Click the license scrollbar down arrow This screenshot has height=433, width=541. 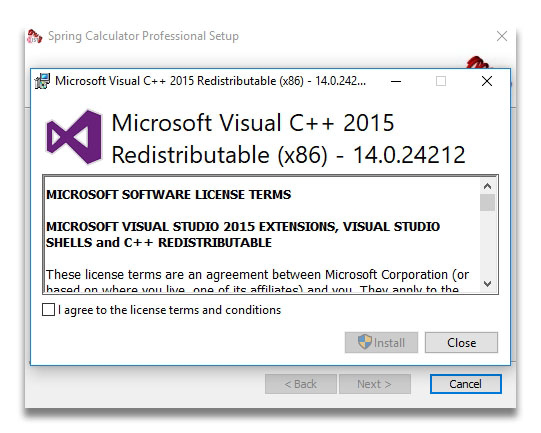pos(487,284)
